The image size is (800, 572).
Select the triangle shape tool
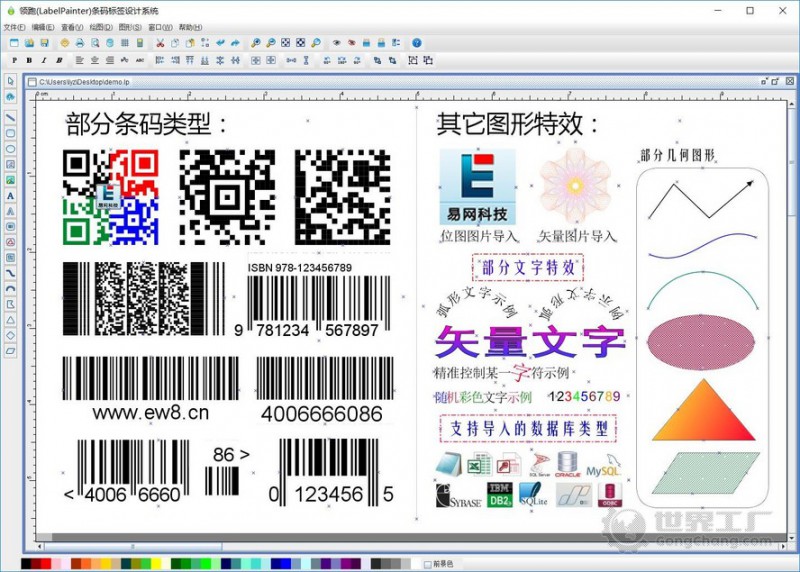[x=10, y=319]
